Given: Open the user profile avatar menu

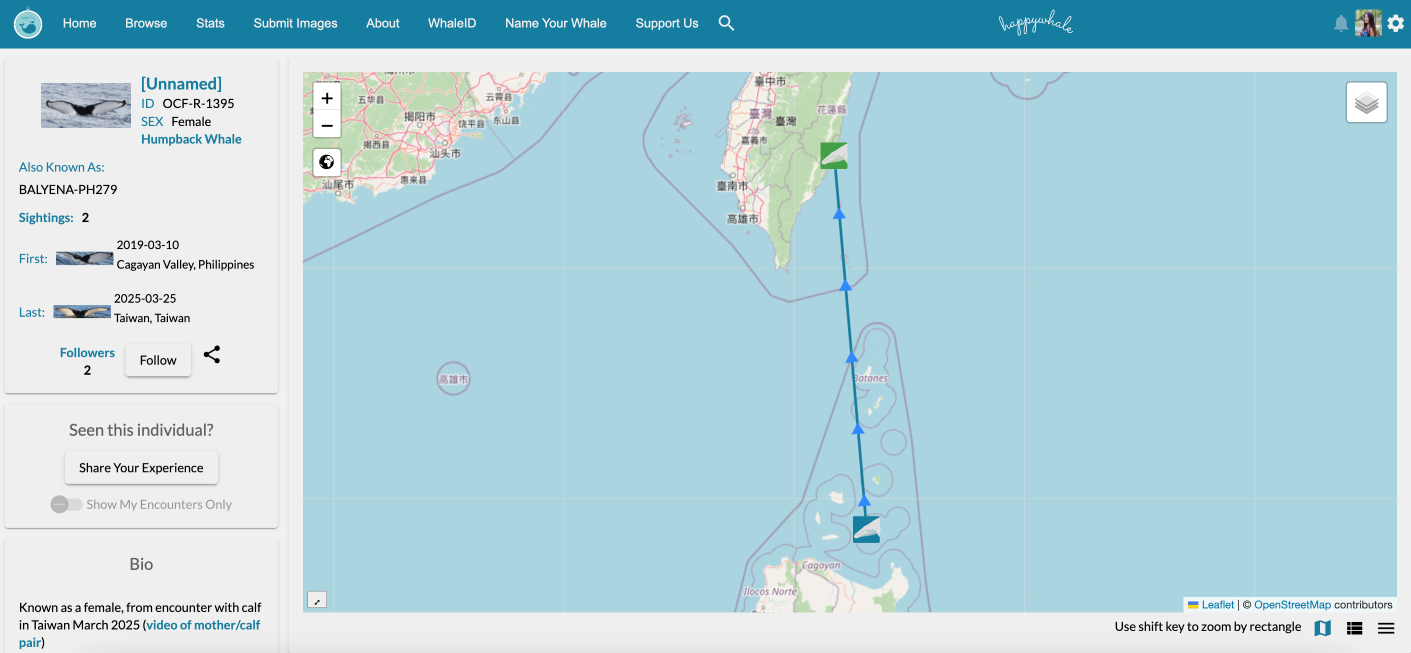Looking at the screenshot, I should click(1368, 23).
